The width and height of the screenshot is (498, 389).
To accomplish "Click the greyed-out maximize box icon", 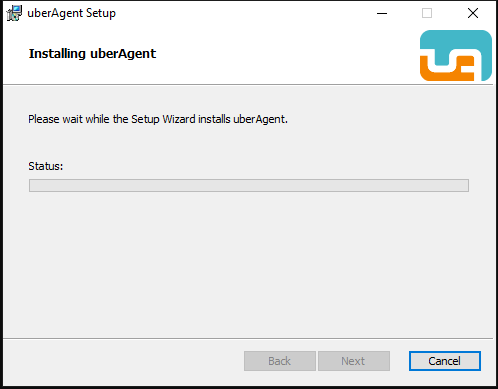I will click(427, 13).
